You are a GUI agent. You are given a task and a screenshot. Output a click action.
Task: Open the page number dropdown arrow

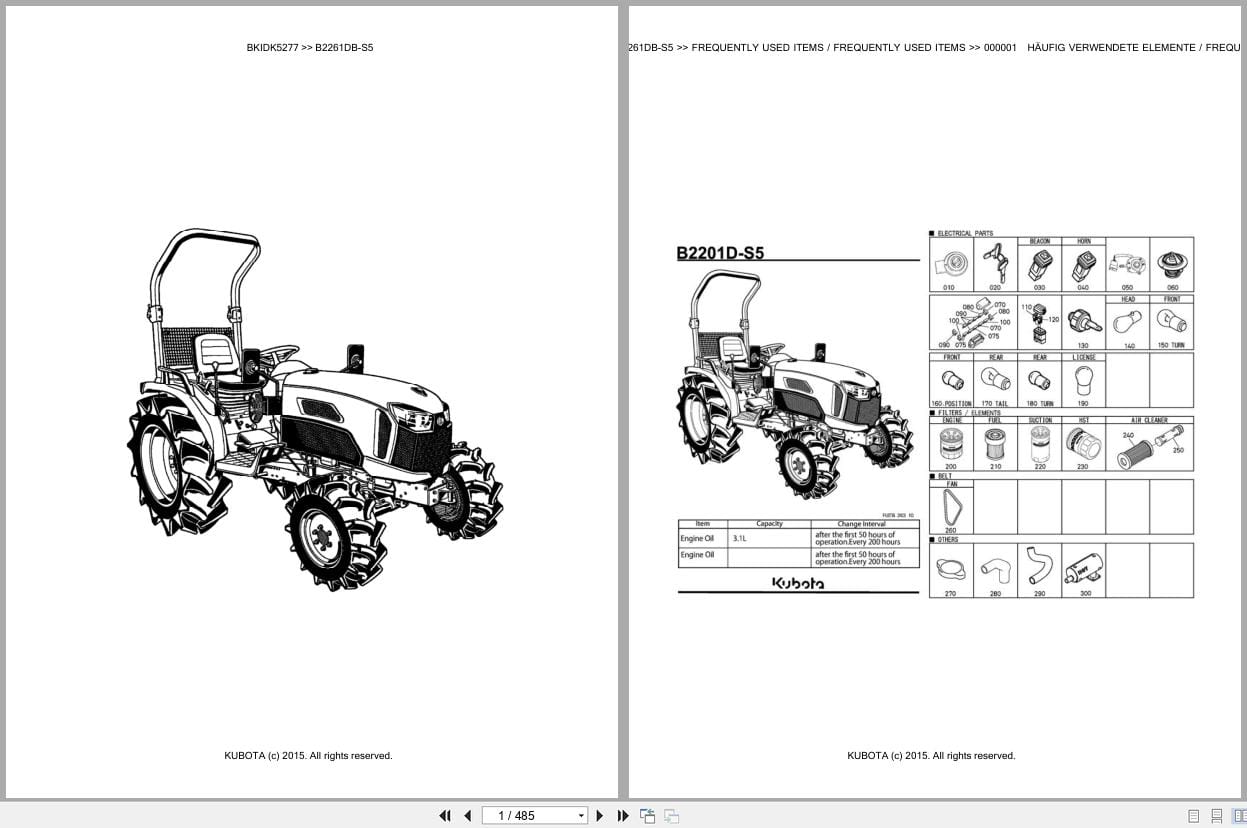click(x=581, y=815)
